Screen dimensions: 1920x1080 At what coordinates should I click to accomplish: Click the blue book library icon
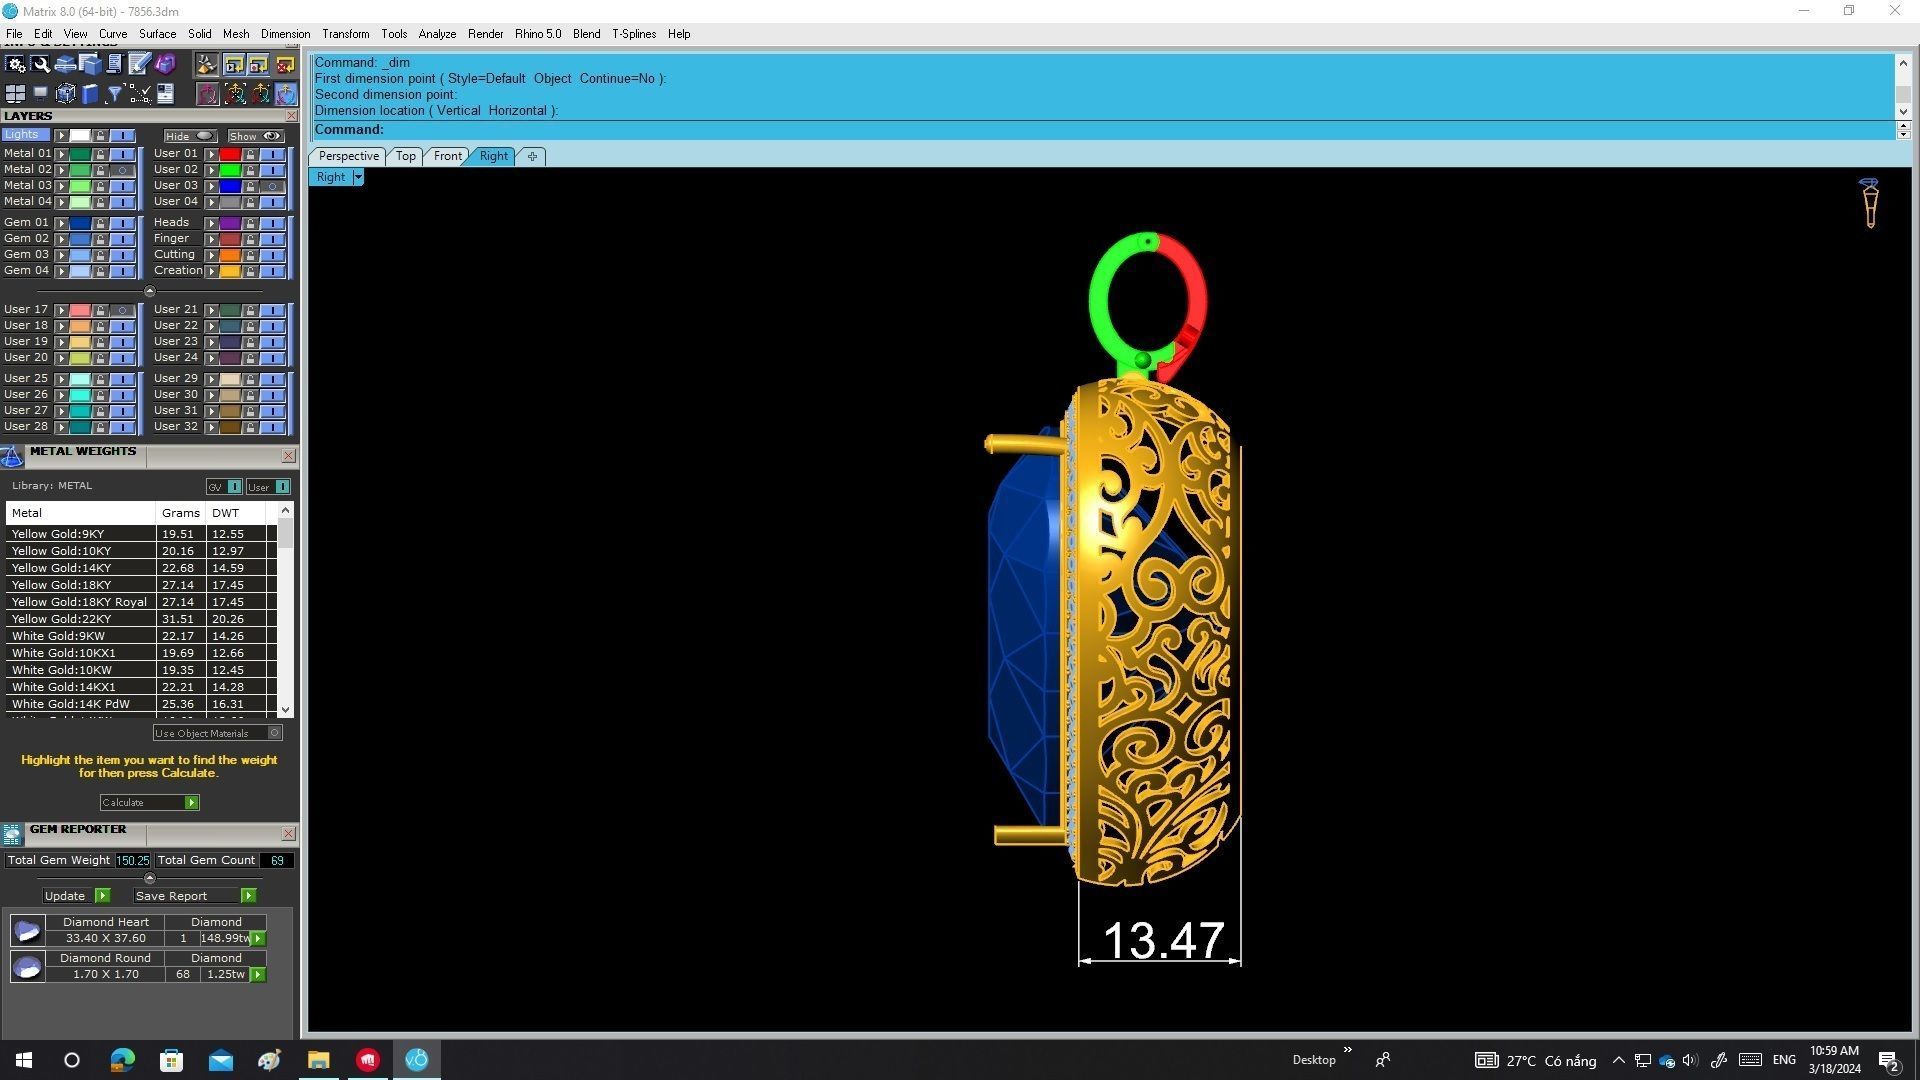(90, 94)
